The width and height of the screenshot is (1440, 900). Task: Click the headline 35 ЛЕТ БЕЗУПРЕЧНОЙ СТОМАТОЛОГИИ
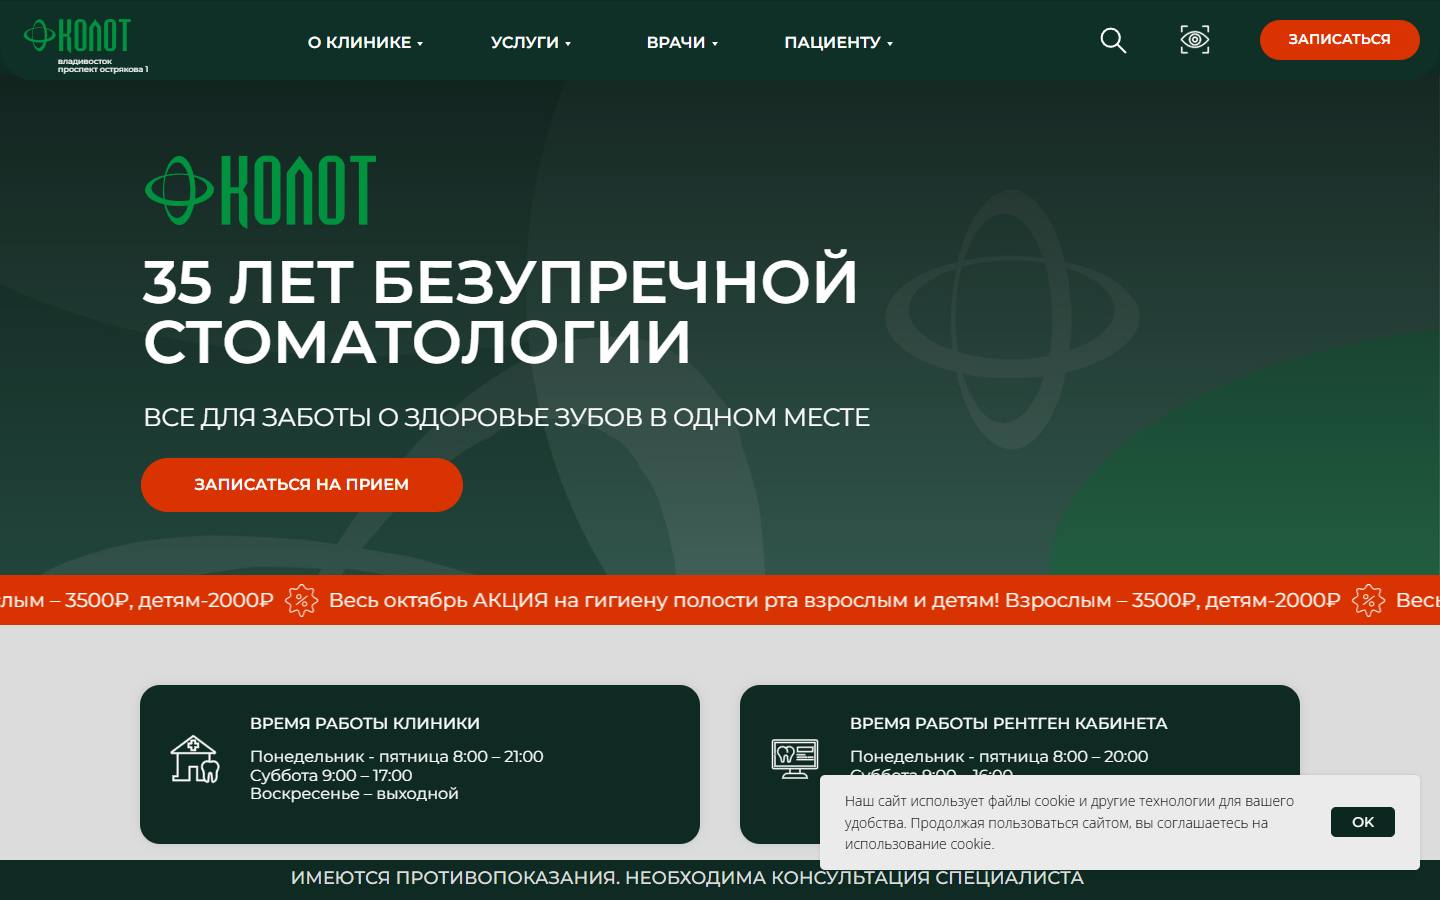click(x=501, y=311)
